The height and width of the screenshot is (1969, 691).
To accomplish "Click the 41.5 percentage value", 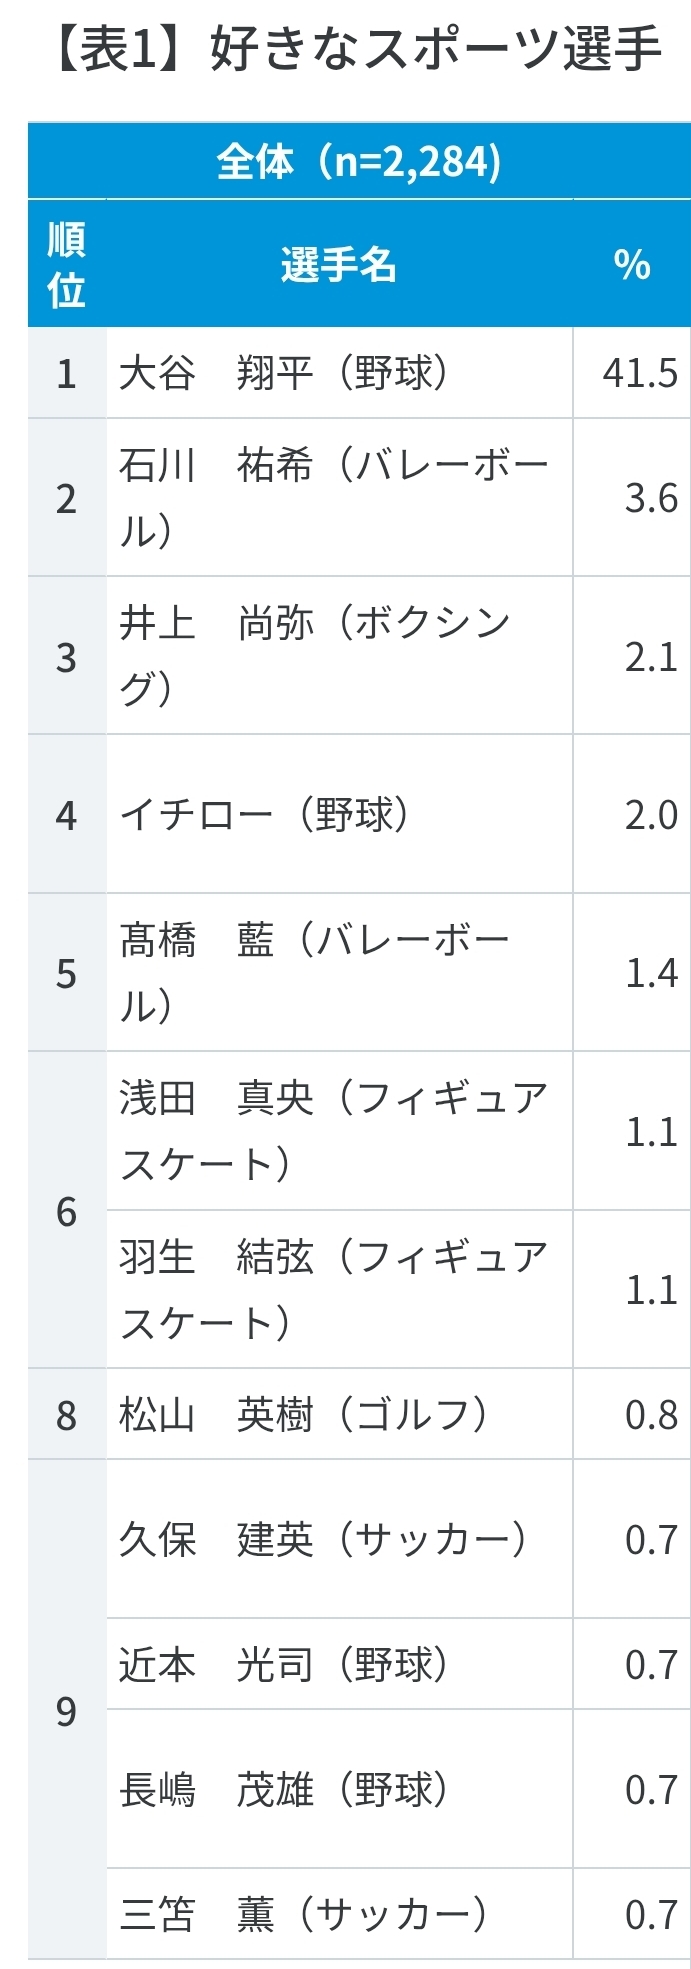I will pos(639,373).
